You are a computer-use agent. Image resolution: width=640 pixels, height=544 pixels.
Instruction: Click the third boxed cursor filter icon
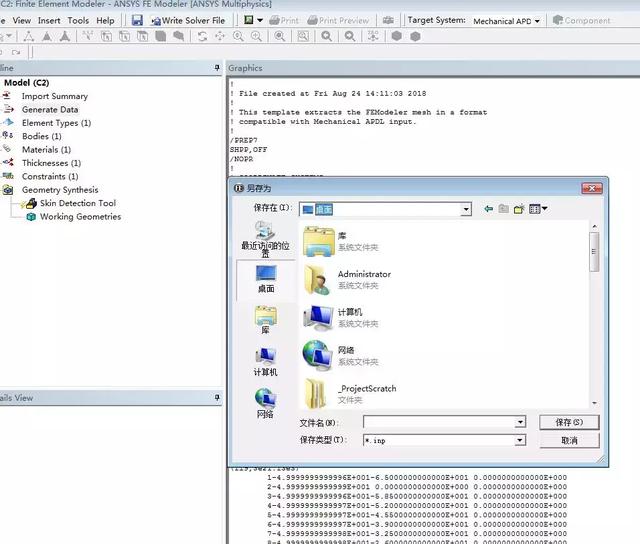pyautogui.click(x=142, y=36)
